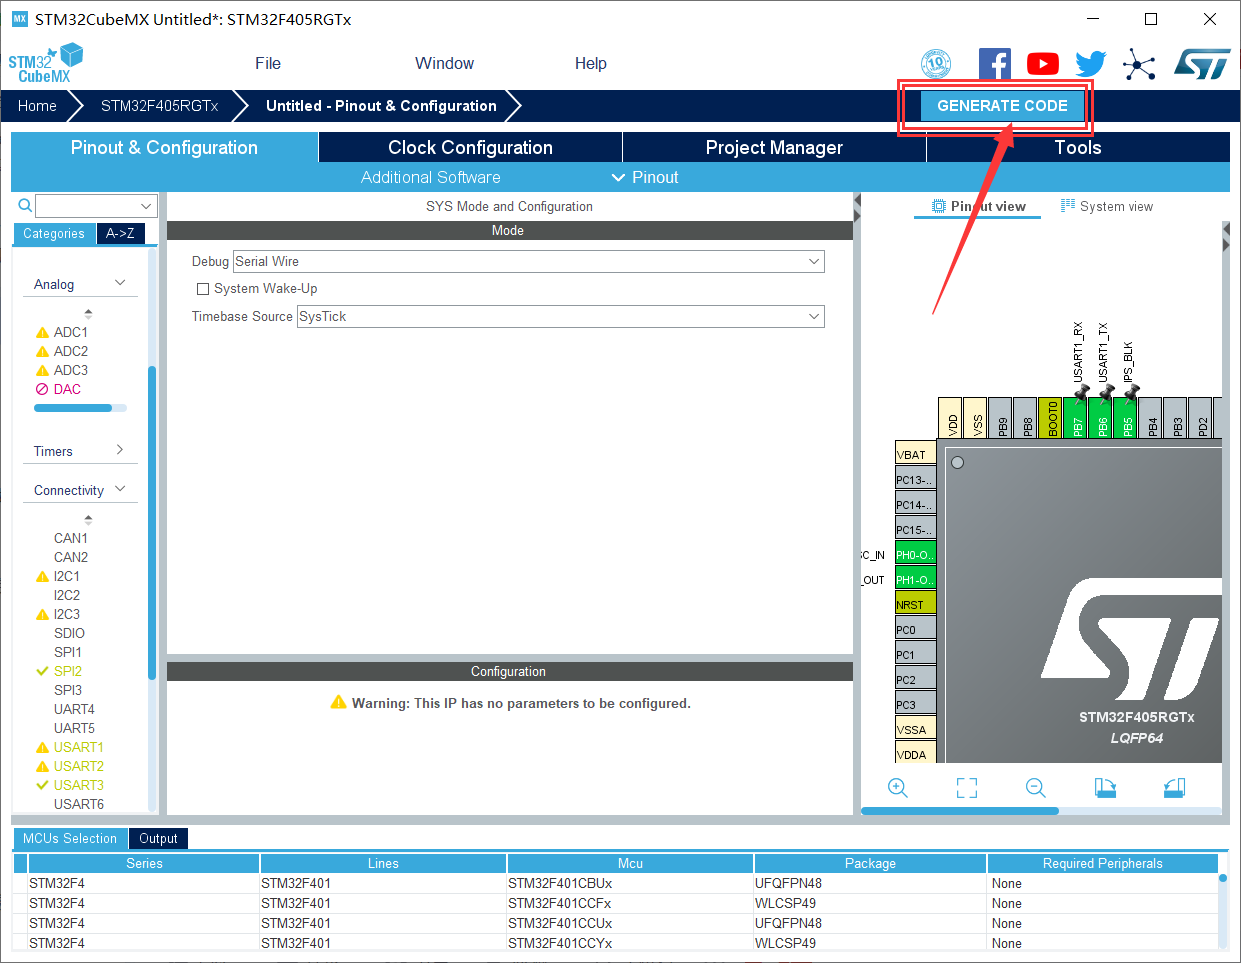Expand the Pinout dropdown menu
1241x963 pixels.
pyautogui.click(x=645, y=177)
